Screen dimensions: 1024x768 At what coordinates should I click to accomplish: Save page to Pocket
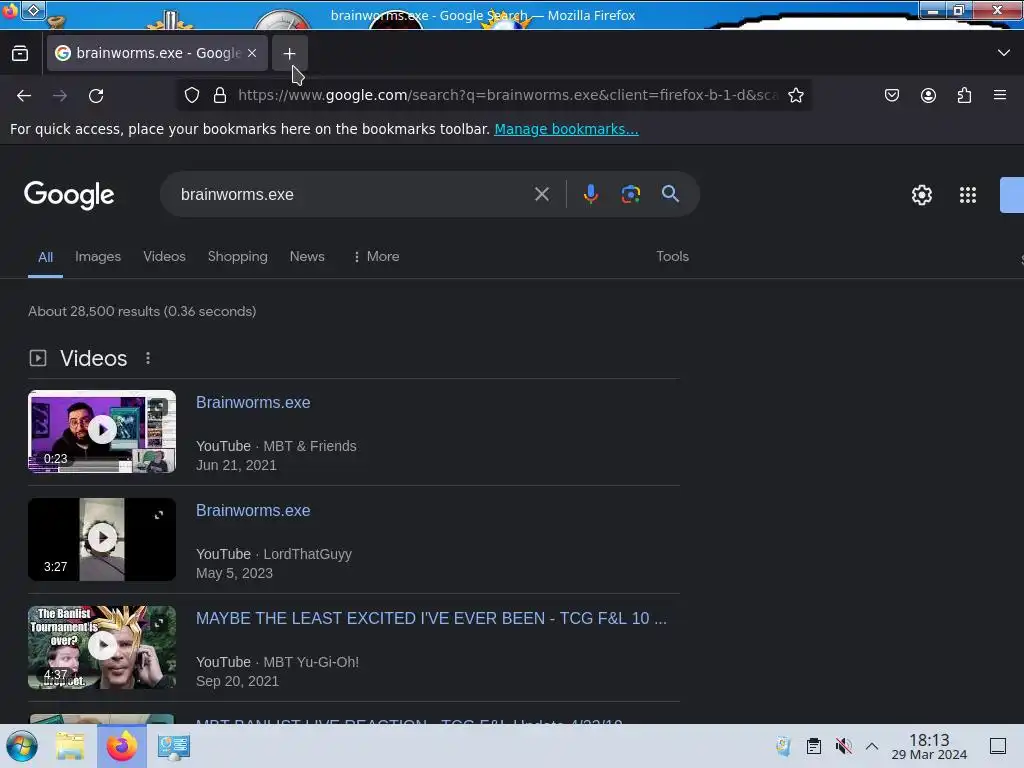coord(891,95)
